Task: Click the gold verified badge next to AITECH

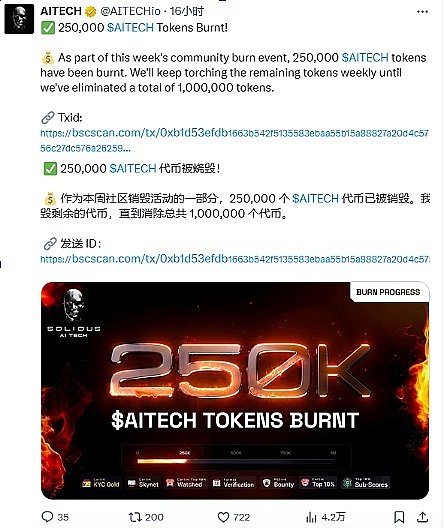Action: pyautogui.click(x=90, y=11)
